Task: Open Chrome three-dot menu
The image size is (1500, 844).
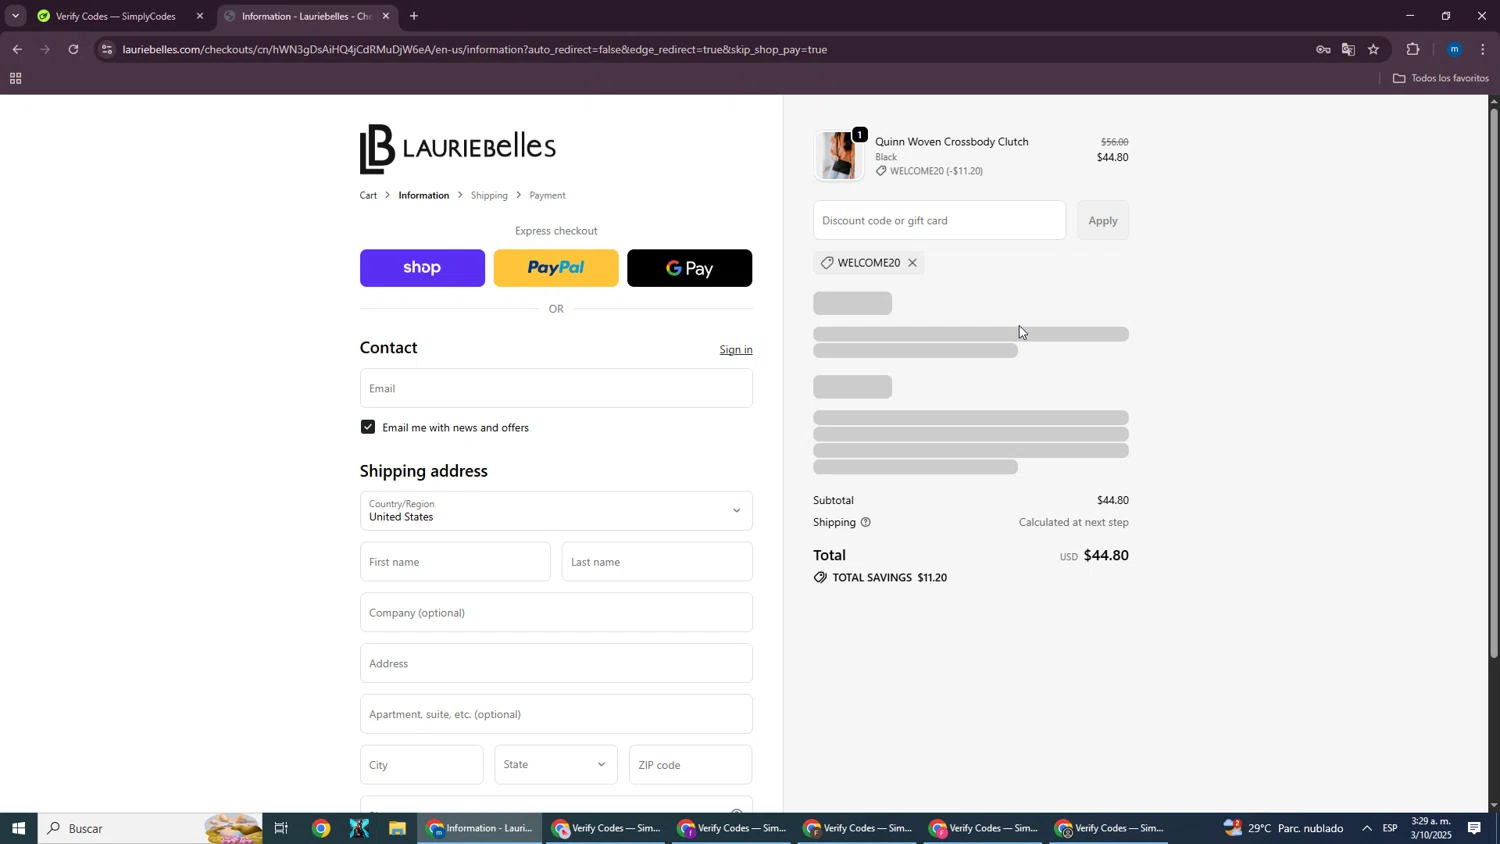Action: (x=1483, y=49)
